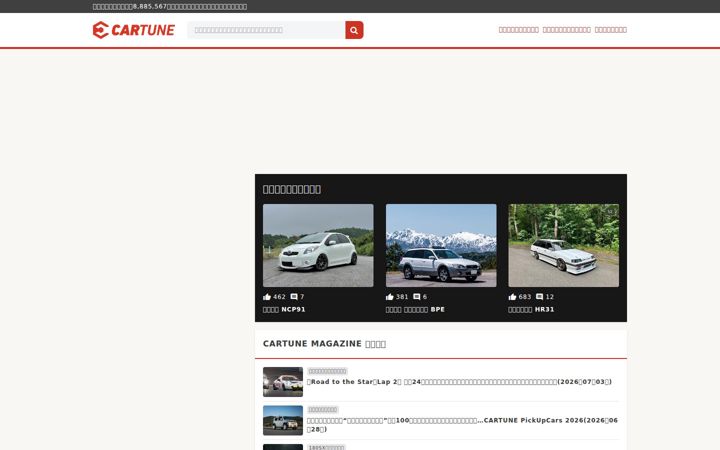Submit search with the red magnifier button

tap(354, 30)
